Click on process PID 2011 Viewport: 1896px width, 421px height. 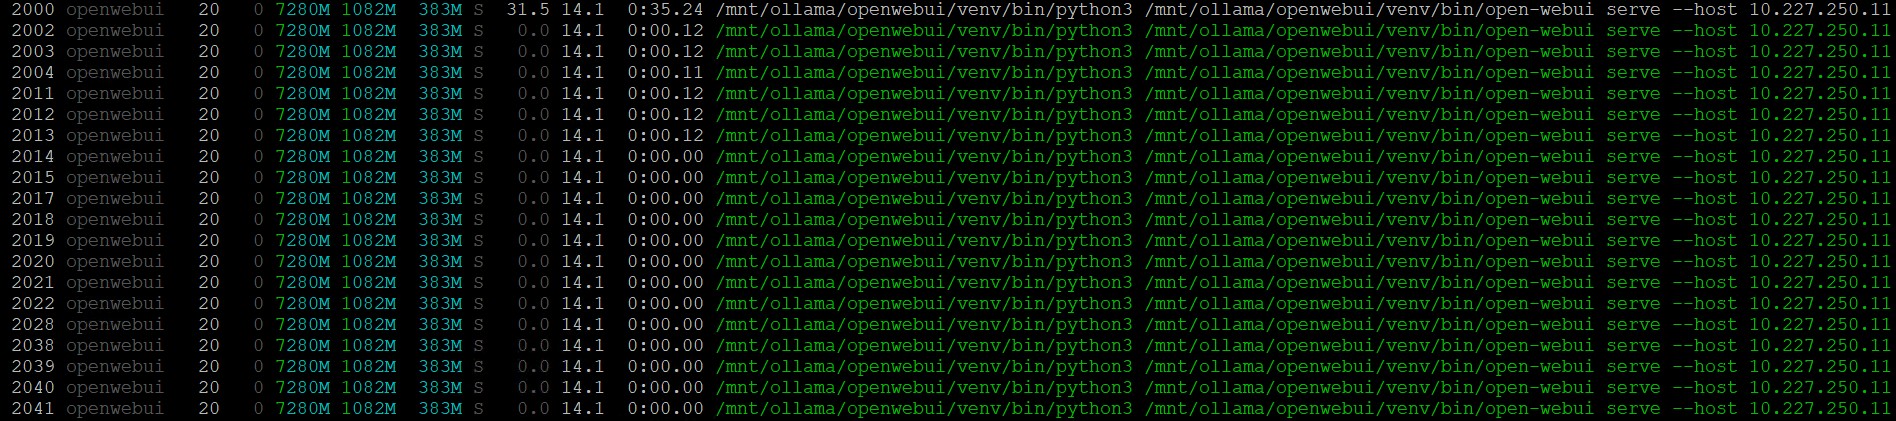[x=33, y=93]
